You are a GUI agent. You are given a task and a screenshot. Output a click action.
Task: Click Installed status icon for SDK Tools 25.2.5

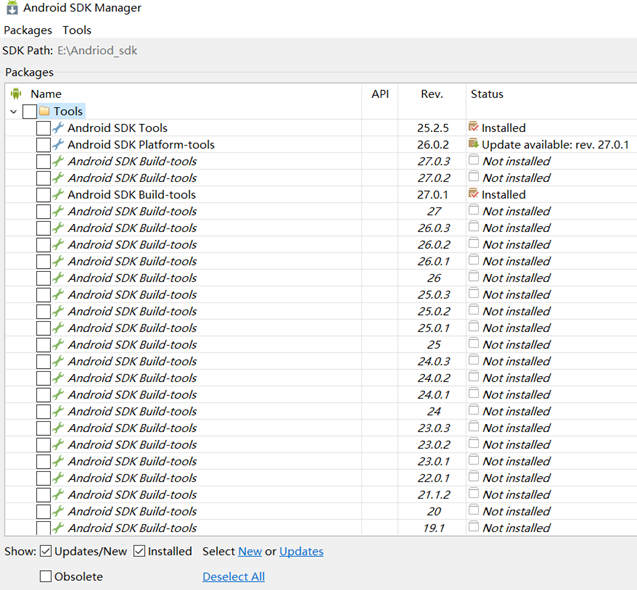(474, 127)
